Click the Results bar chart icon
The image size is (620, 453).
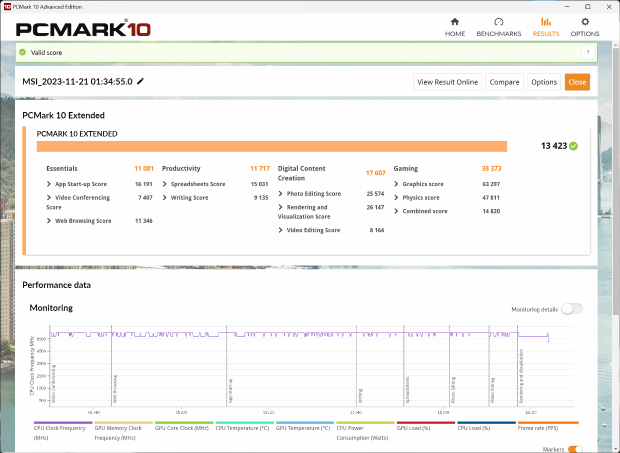546,22
